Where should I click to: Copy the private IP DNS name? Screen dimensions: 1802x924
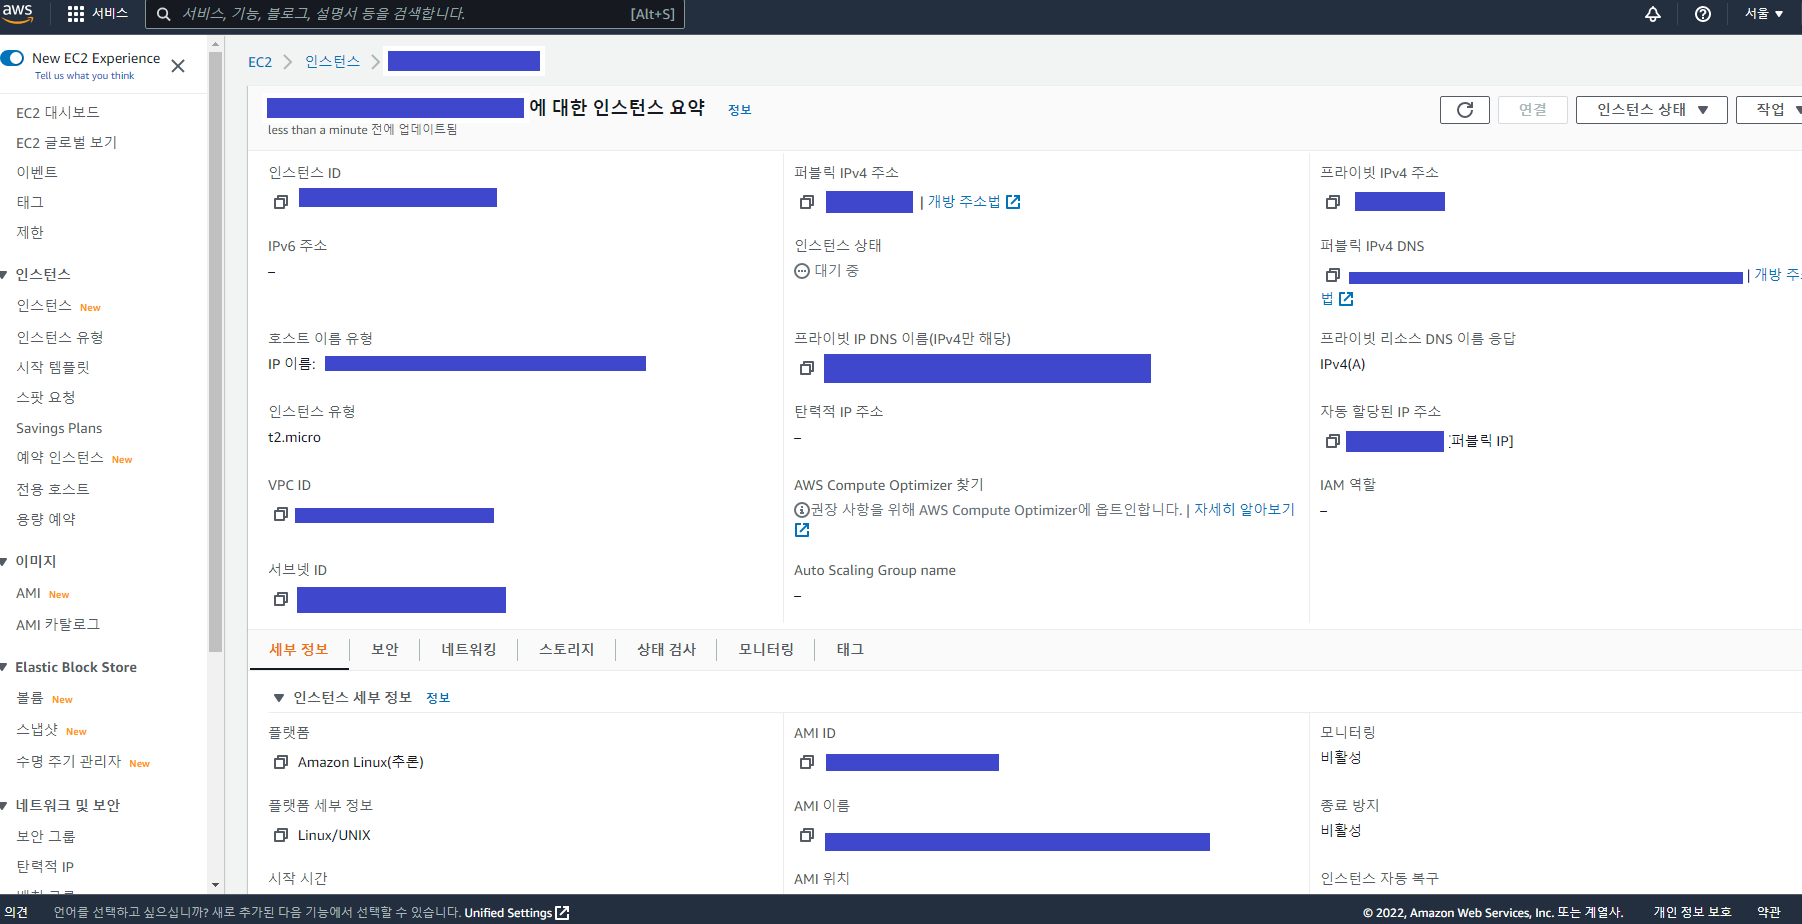pyautogui.click(x=807, y=368)
